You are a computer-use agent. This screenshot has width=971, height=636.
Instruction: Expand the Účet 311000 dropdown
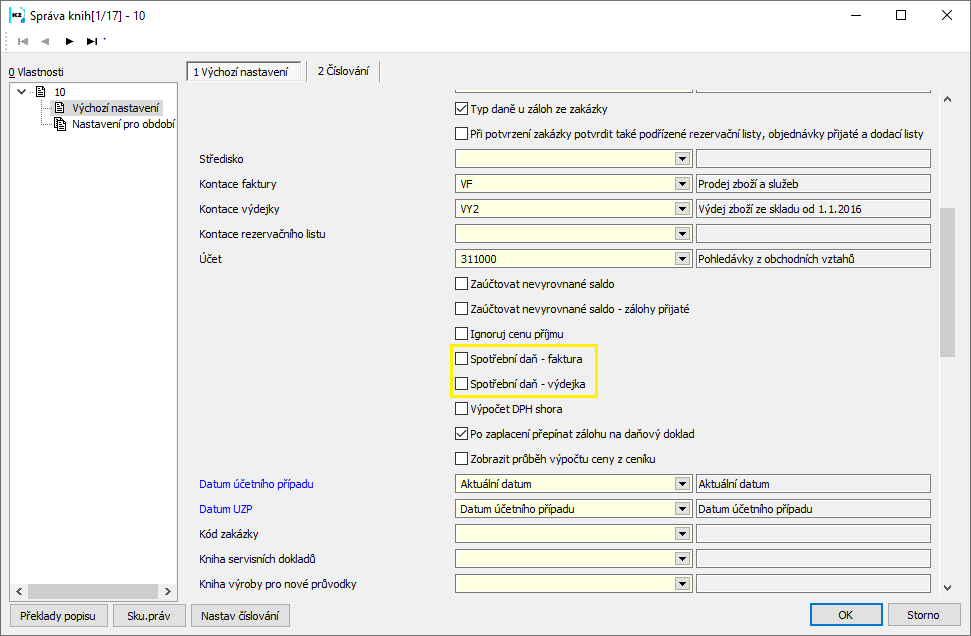[x=682, y=259]
